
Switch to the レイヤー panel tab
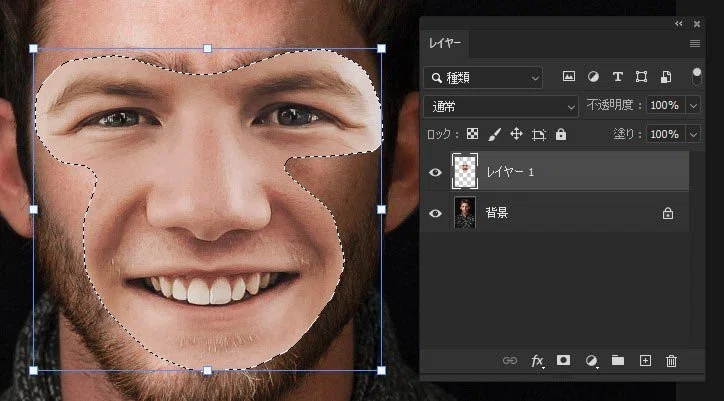(x=445, y=43)
